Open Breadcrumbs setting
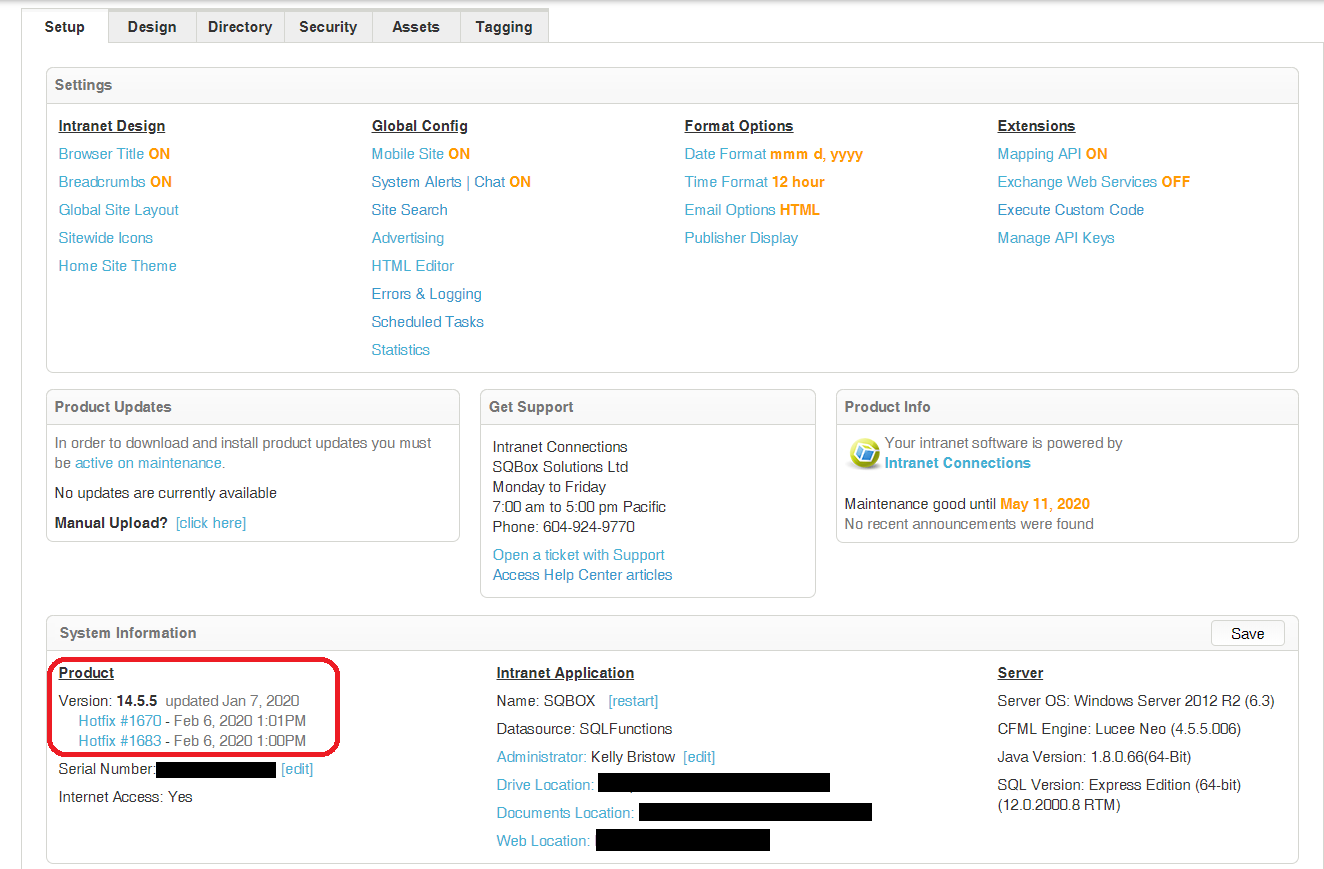Image resolution: width=1324 pixels, height=869 pixels. 115,182
